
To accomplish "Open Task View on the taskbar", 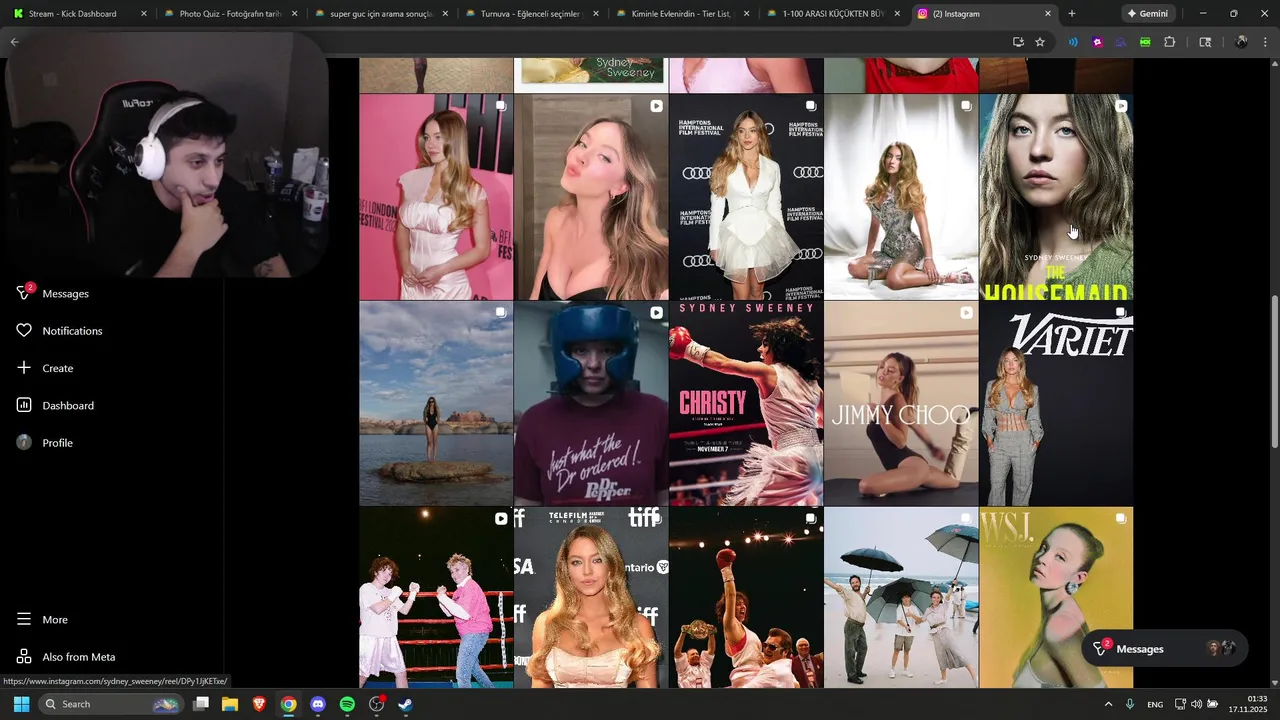I will pyautogui.click(x=201, y=704).
